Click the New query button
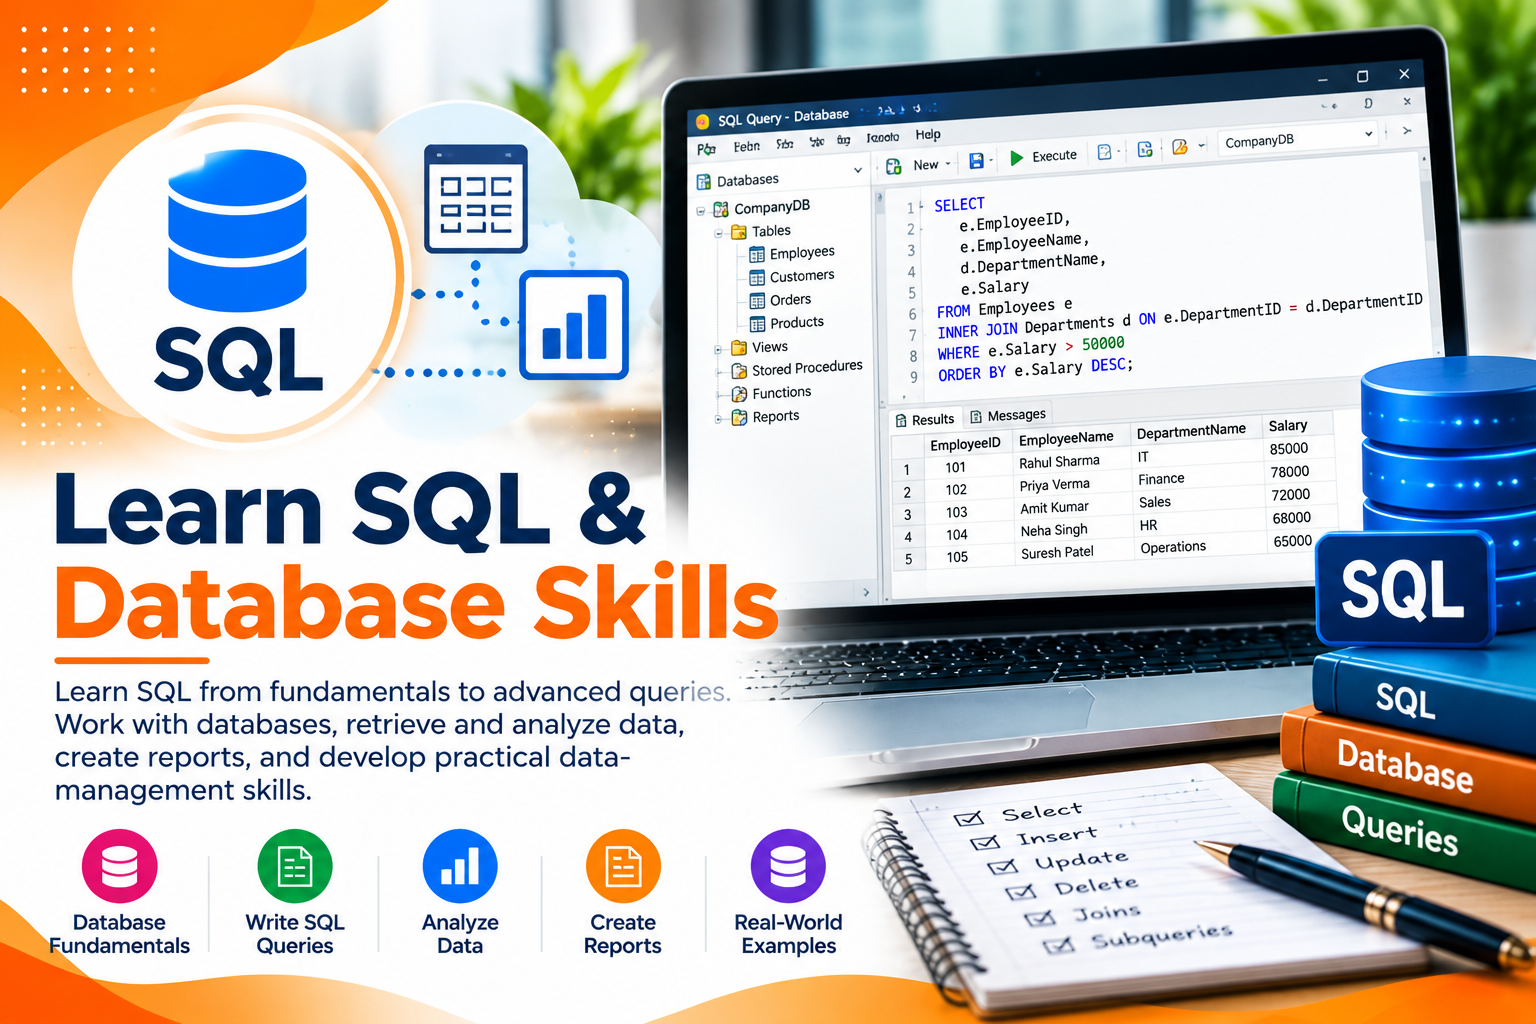This screenshot has height=1024, width=1536. click(x=912, y=165)
